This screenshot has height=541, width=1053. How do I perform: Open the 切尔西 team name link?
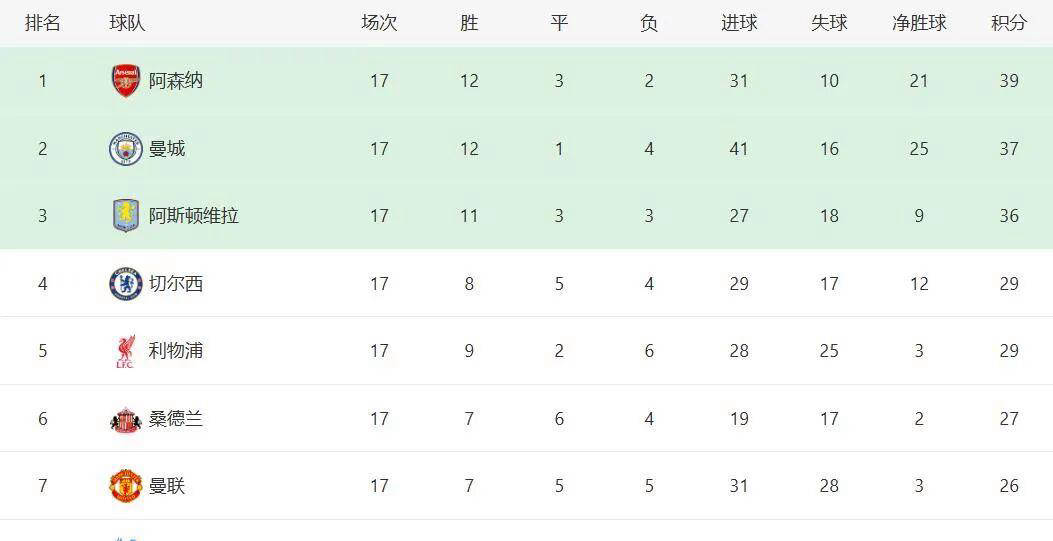pyautogui.click(x=176, y=284)
